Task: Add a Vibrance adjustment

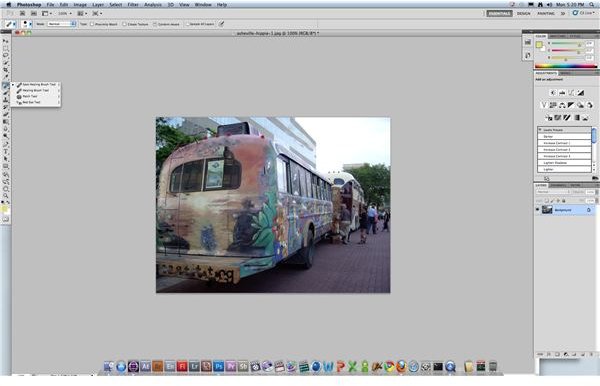Action: (x=544, y=105)
